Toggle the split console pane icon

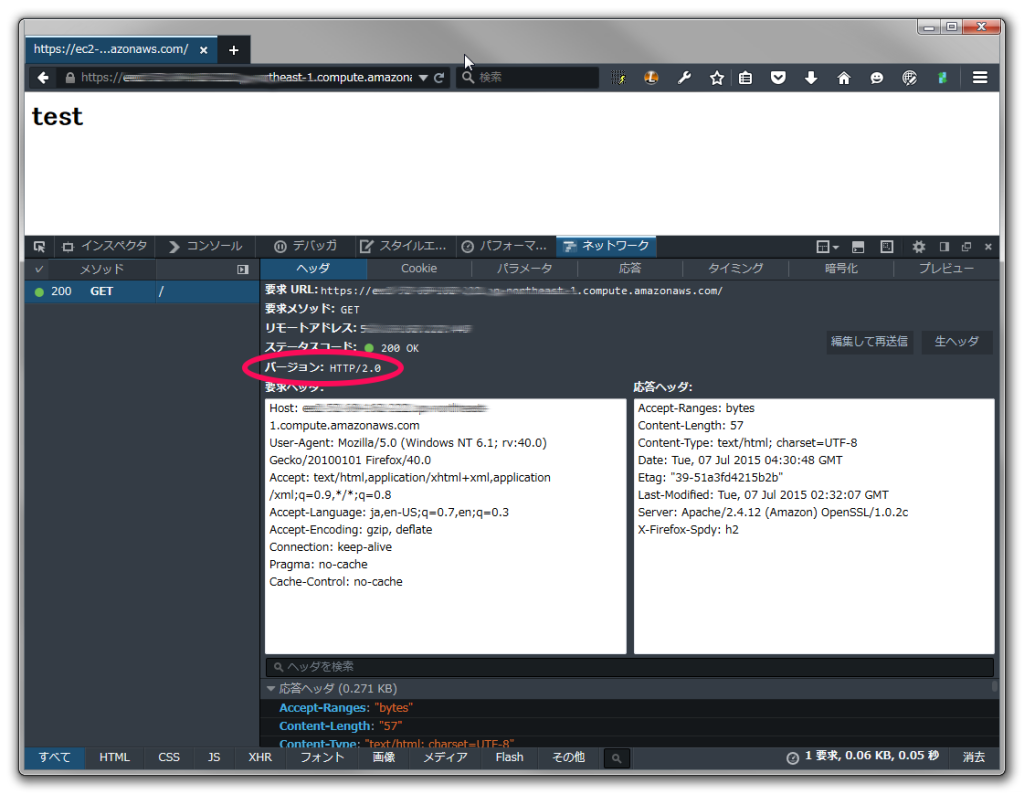857,246
